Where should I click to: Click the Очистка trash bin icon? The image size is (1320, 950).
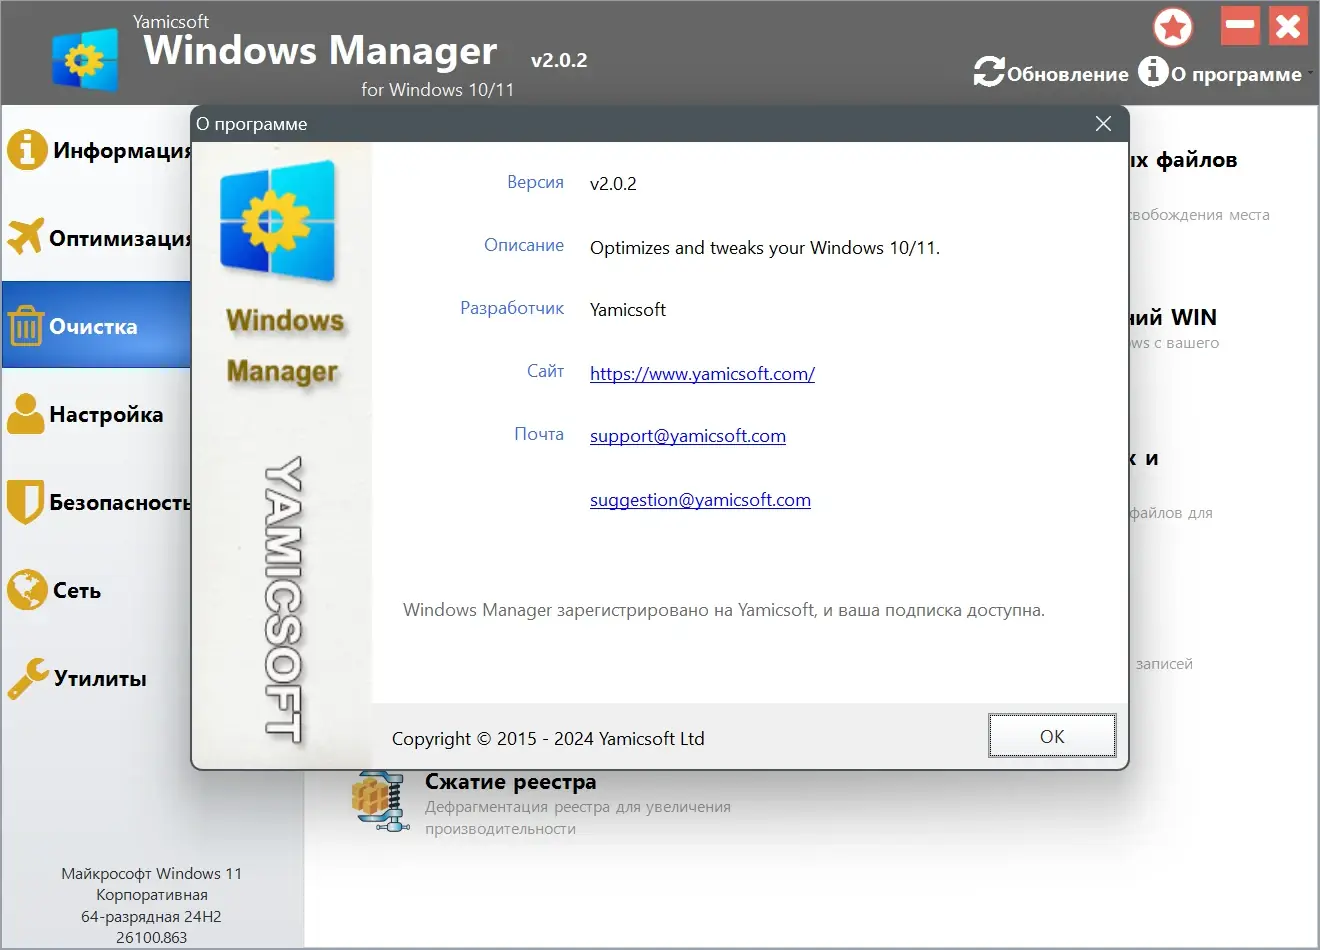27,325
